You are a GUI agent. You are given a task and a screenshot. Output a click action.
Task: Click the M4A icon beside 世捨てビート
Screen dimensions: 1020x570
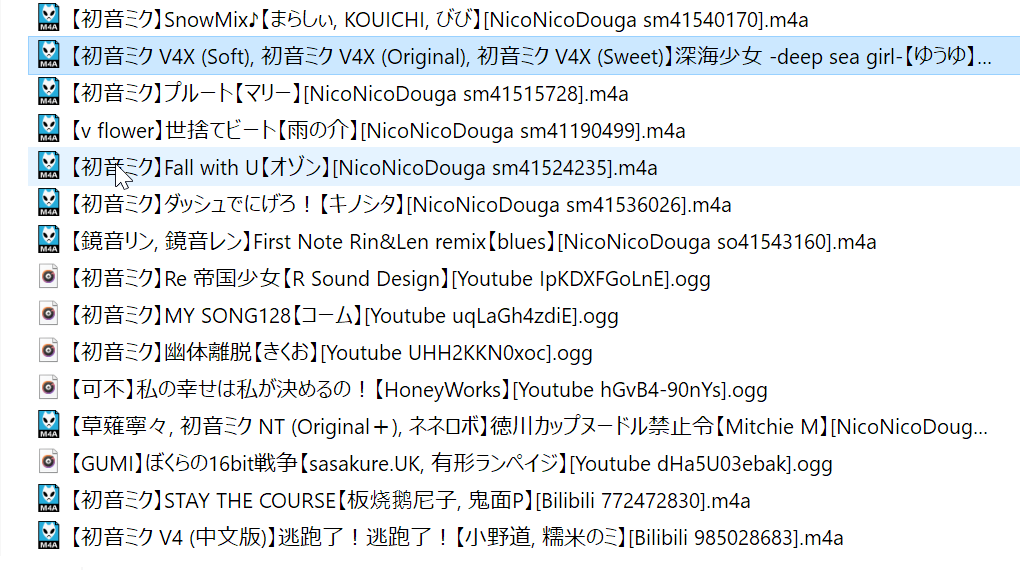pyautogui.click(x=49, y=129)
